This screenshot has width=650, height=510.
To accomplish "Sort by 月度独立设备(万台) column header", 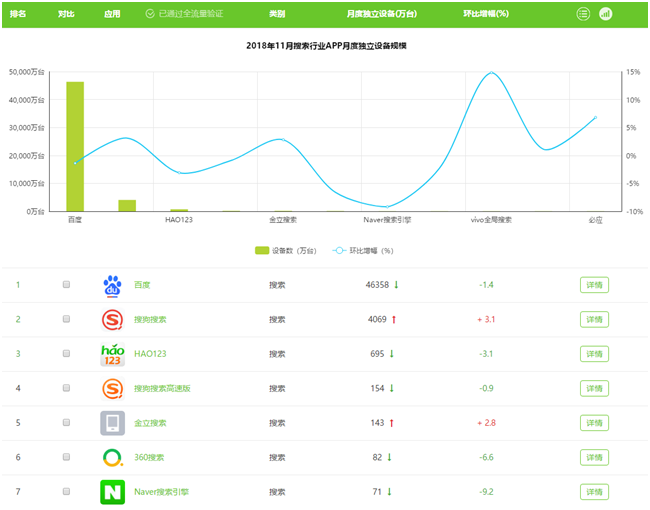I will click(x=381, y=14).
